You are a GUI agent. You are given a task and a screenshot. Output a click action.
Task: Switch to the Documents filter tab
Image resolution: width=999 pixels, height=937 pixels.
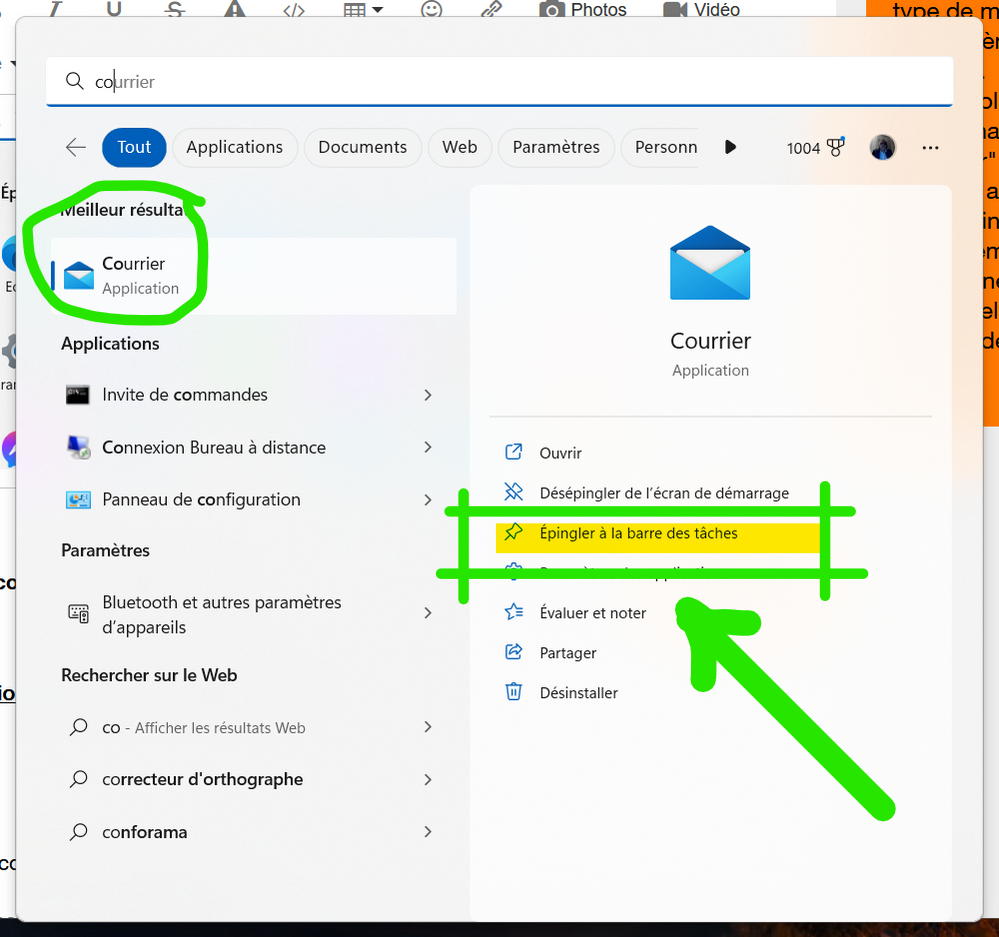pos(362,148)
